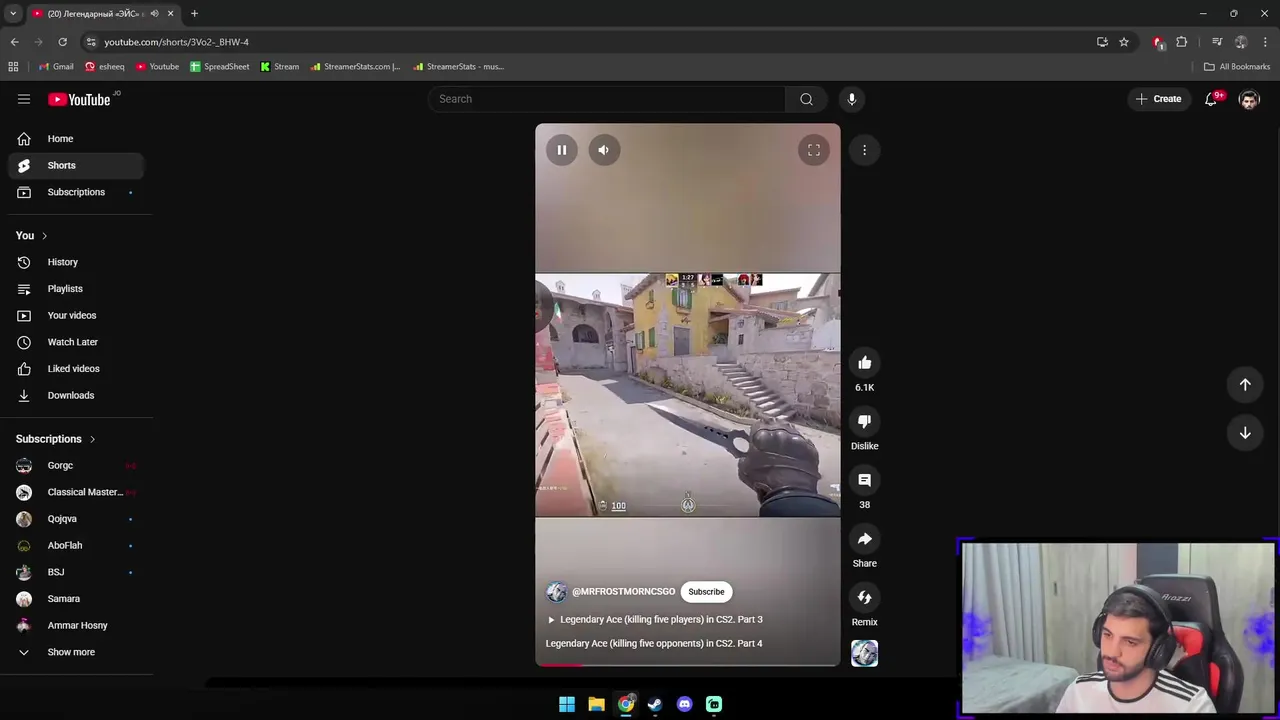Open the Chrome tab search dropdown
Viewport: 1280px width, 720px height.
pos(13,14)
